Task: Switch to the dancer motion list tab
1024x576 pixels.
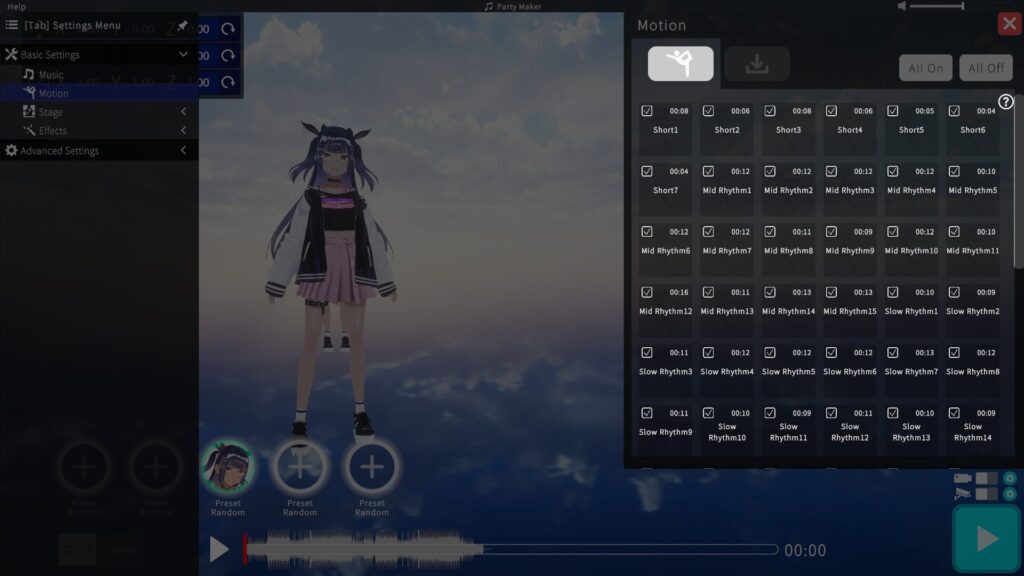Action: click(680, 63)
